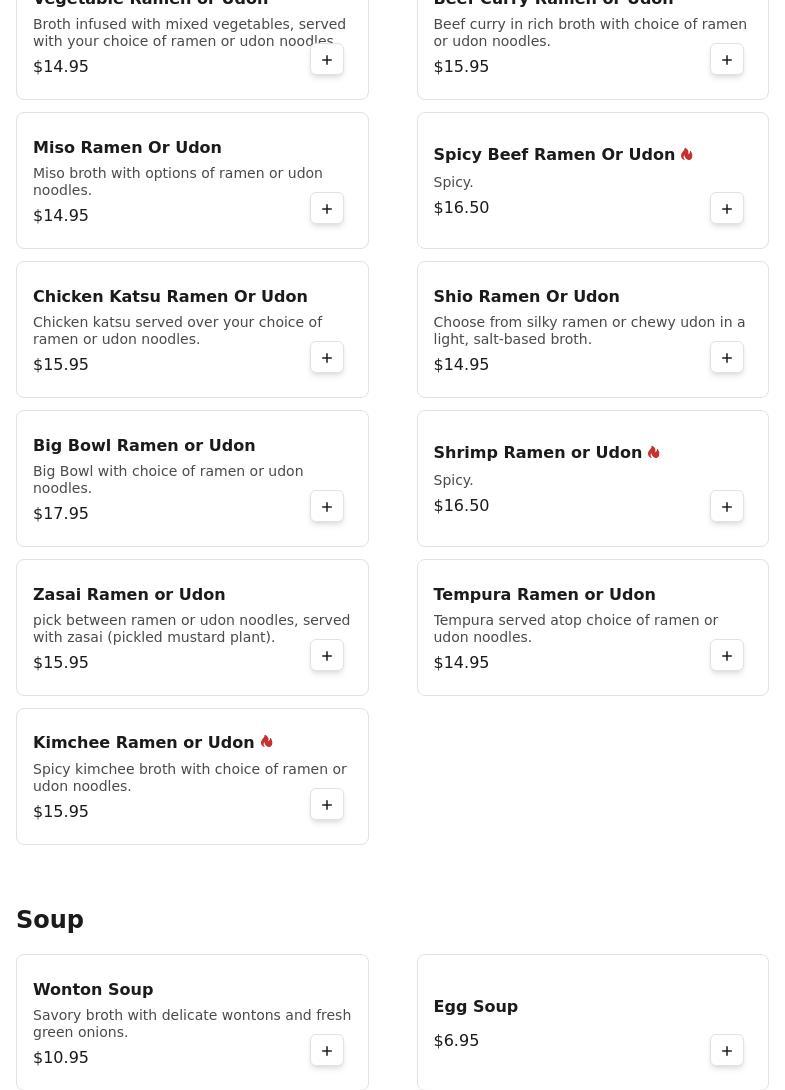The height and width of the screenshot is (1090, 785).
Task: Click the Soup section heading
Action: 50,919
